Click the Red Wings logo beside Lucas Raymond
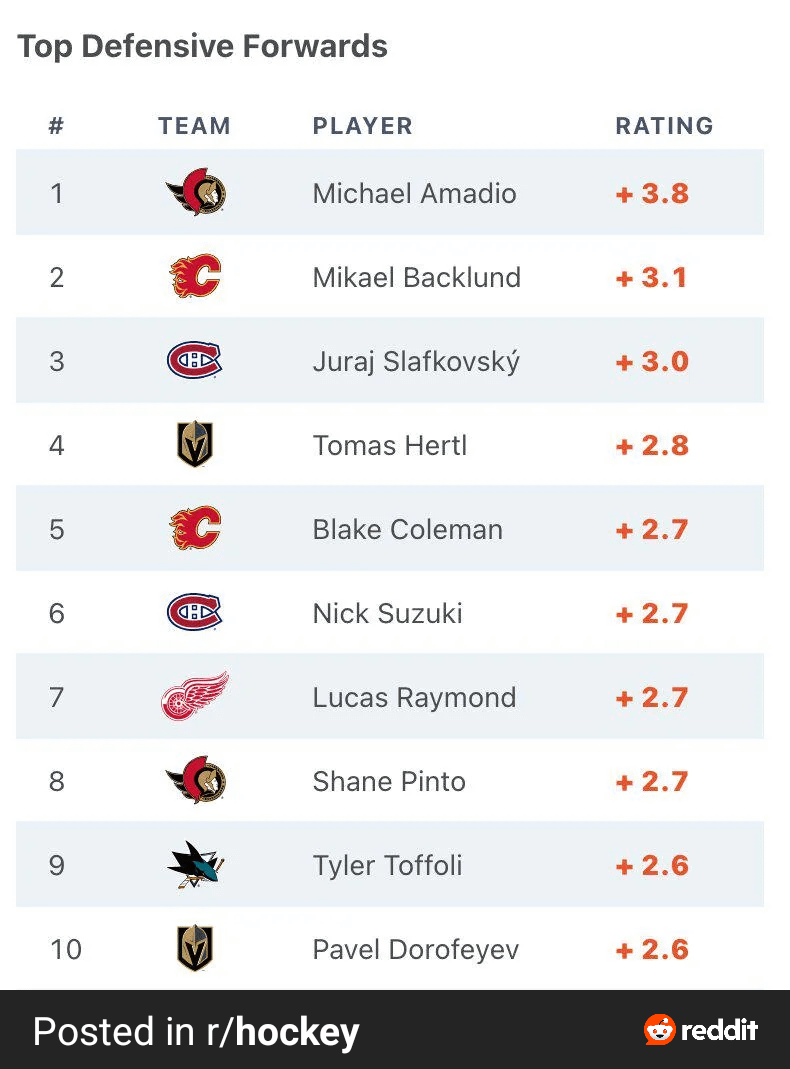This screenshot has height=1069, width=790. (195, 697)
